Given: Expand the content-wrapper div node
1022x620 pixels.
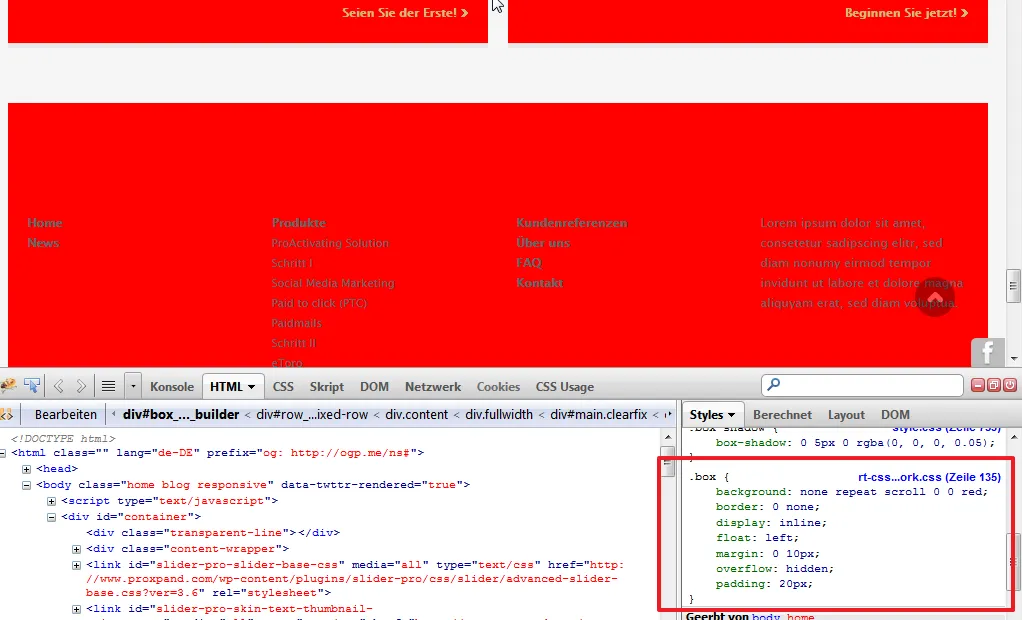Looking at the screenshot, I should 76,549.
